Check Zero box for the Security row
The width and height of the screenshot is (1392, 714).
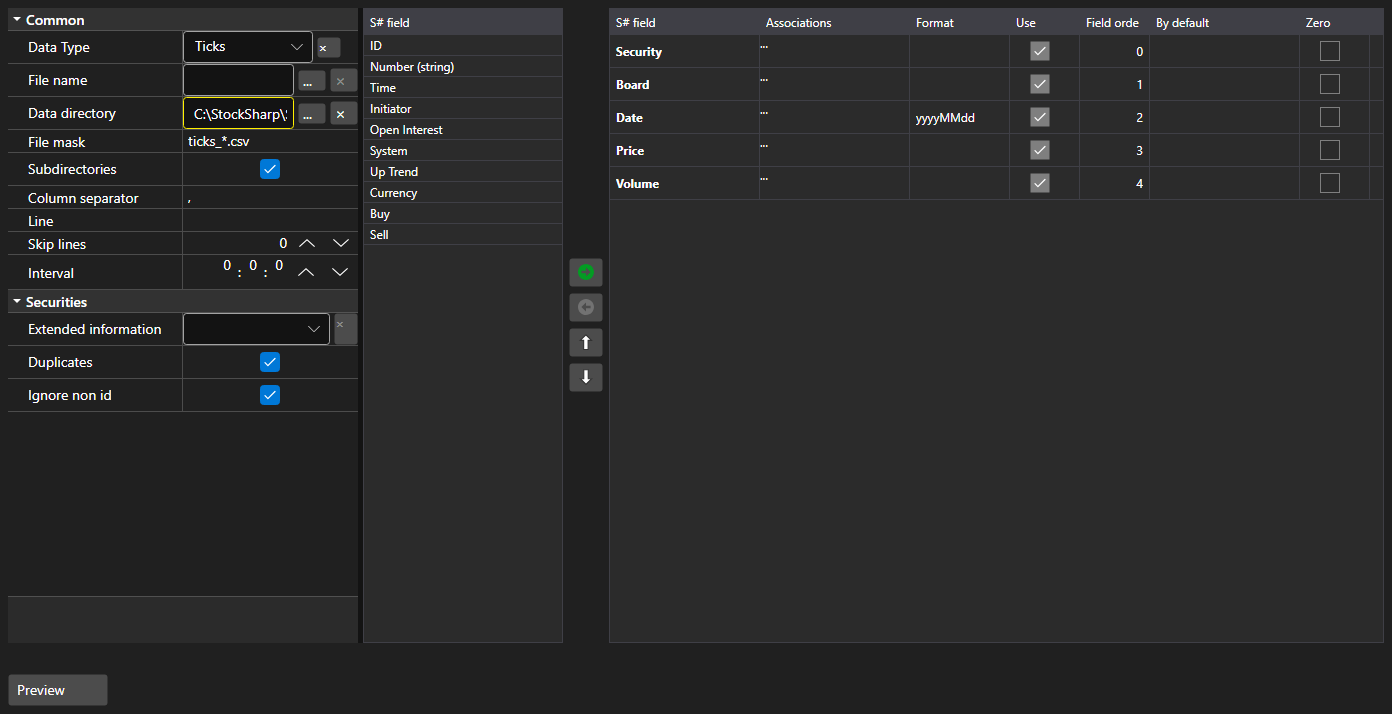coord(1330,51)
